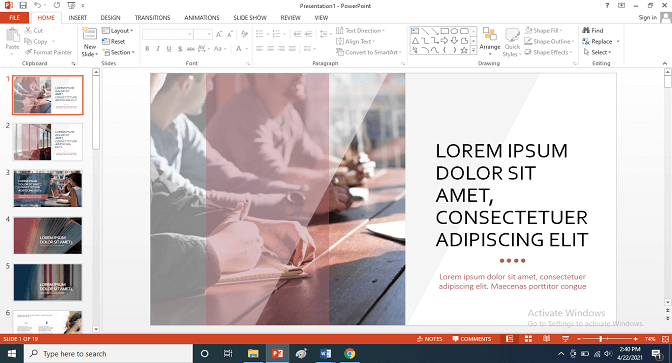Open the Layout dropdown

point(118,30)
